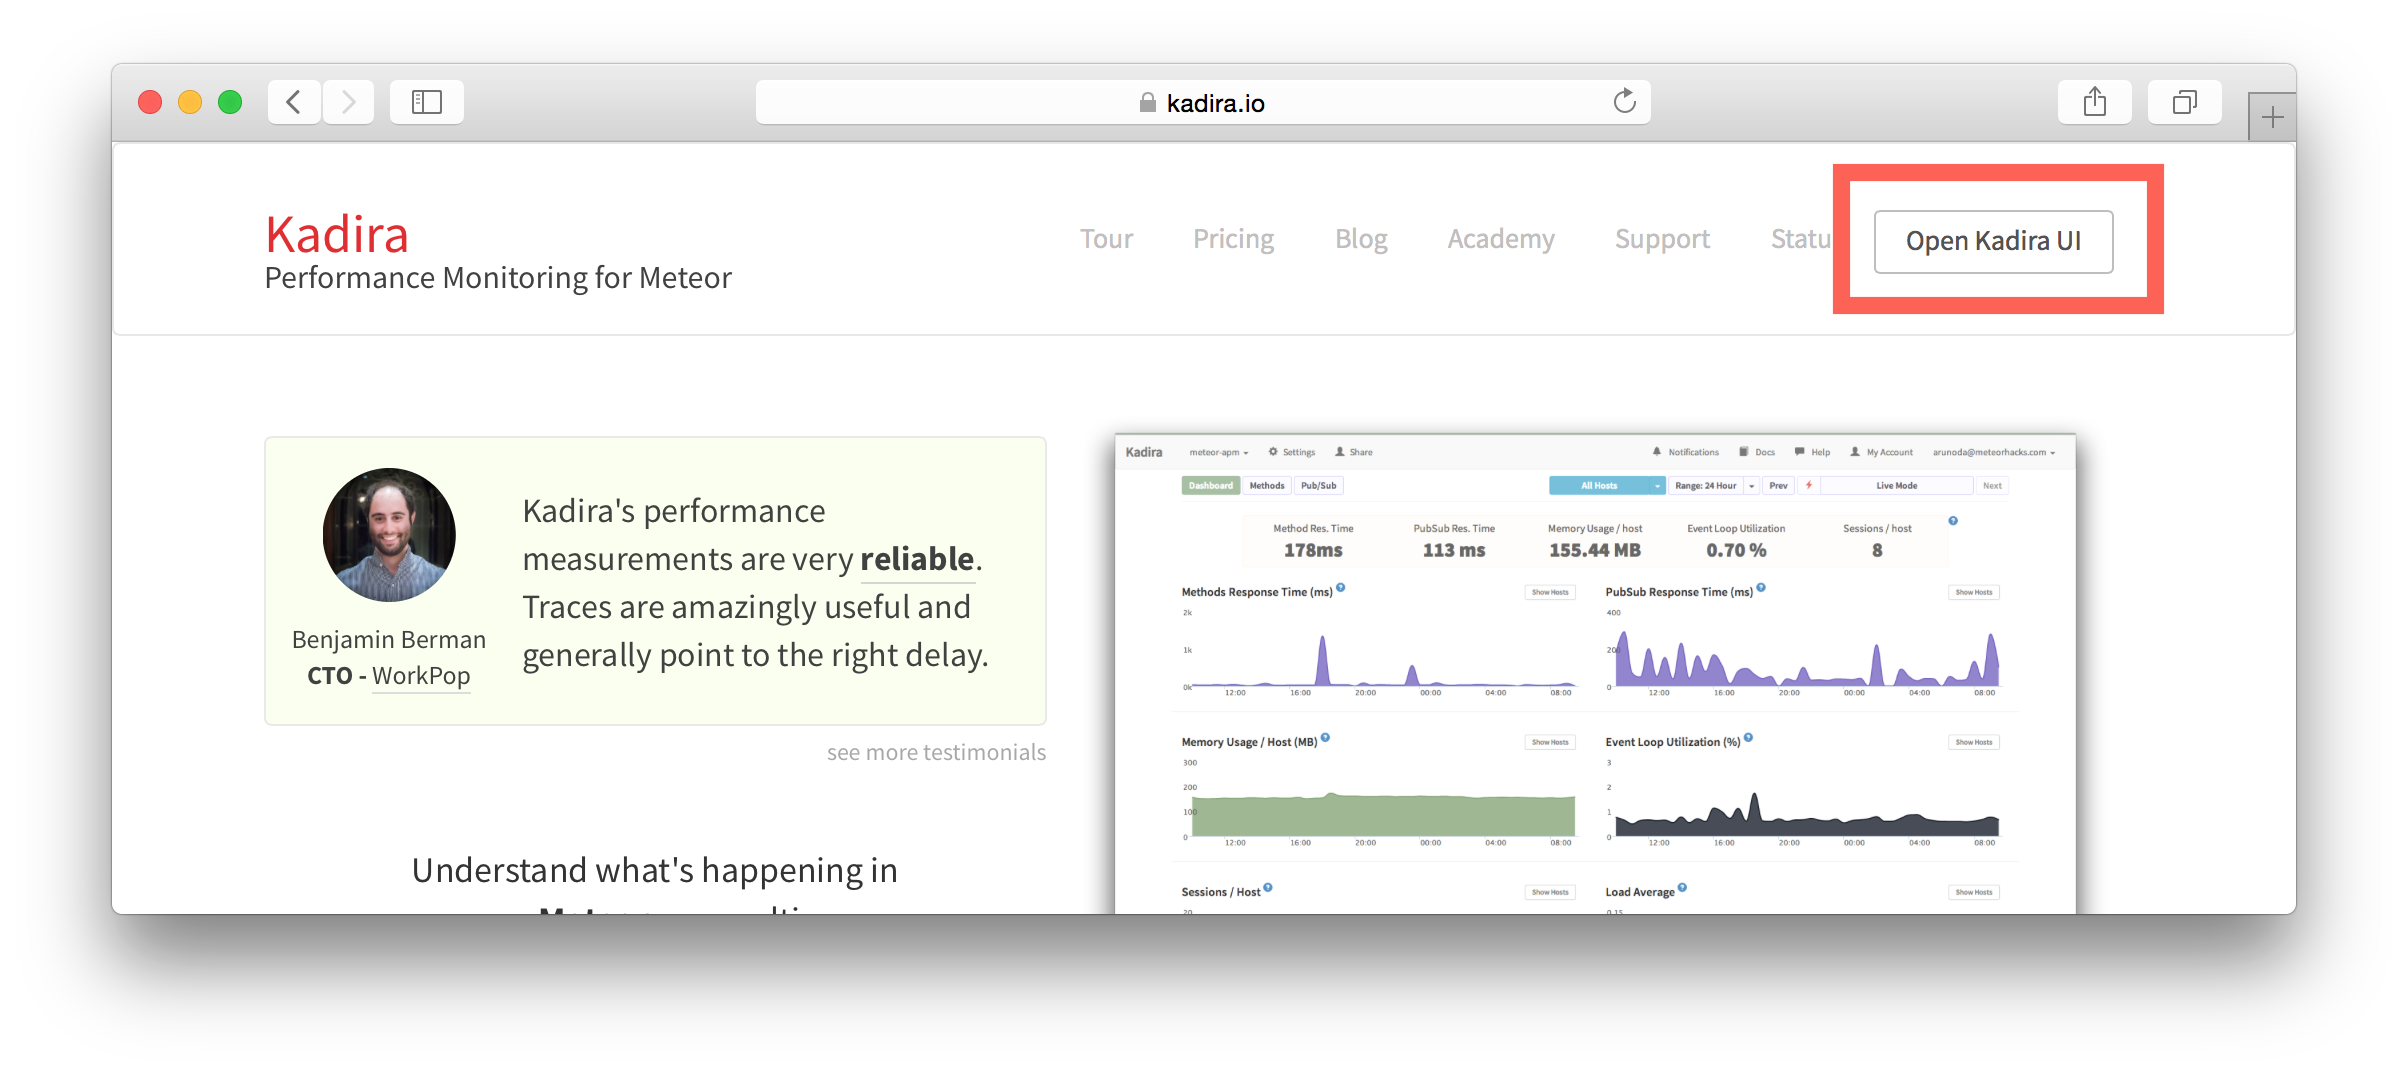Click Show Hosts for PubSub Response Time
2408x1074 pixels.
point(1974,592)
